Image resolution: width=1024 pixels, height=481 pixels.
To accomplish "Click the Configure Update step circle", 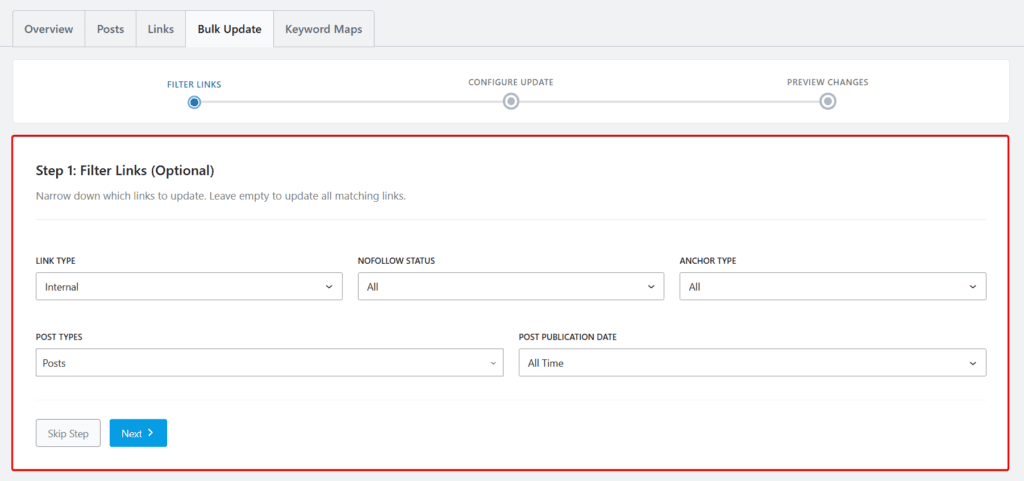I will 511,101.
